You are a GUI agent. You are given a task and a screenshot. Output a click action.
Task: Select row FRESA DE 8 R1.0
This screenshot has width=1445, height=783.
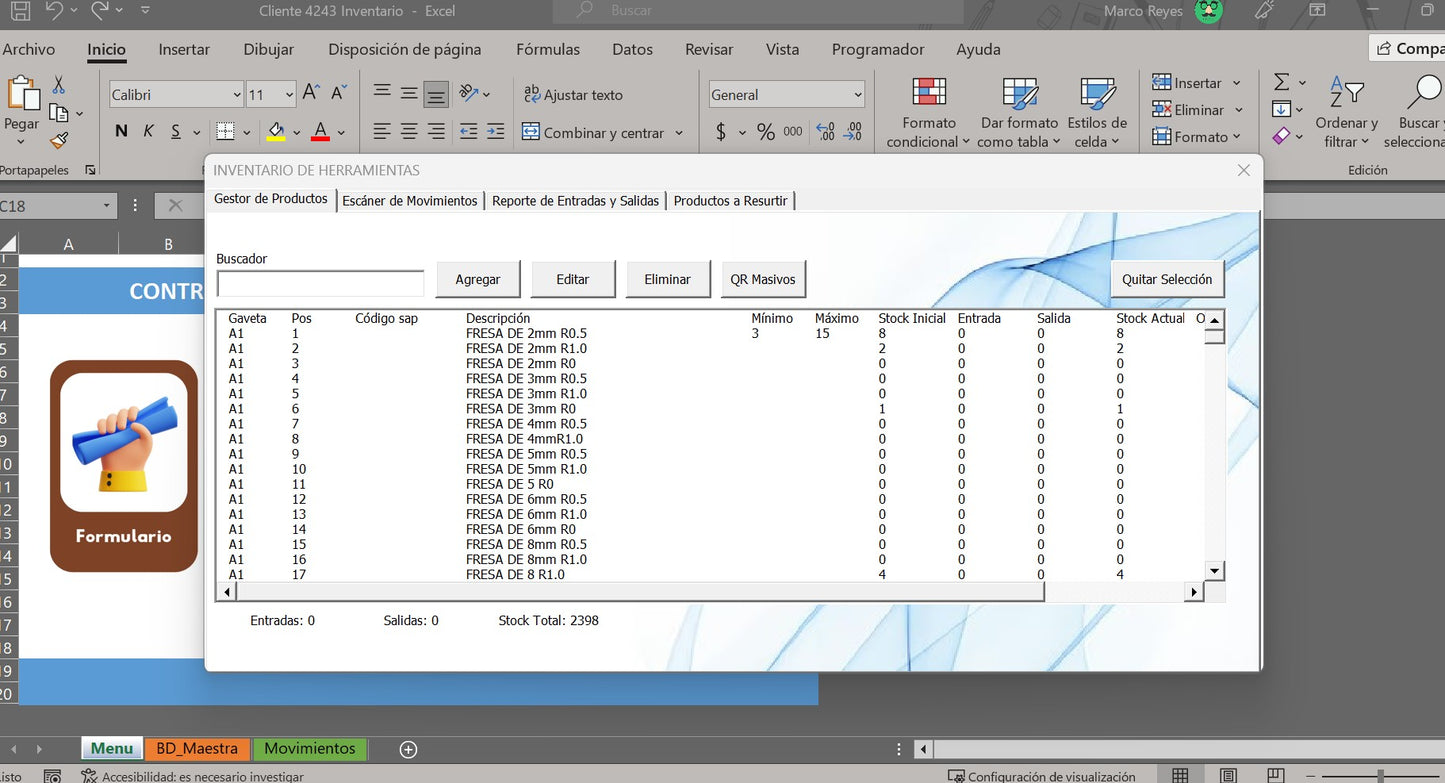(x=710, y=574)
